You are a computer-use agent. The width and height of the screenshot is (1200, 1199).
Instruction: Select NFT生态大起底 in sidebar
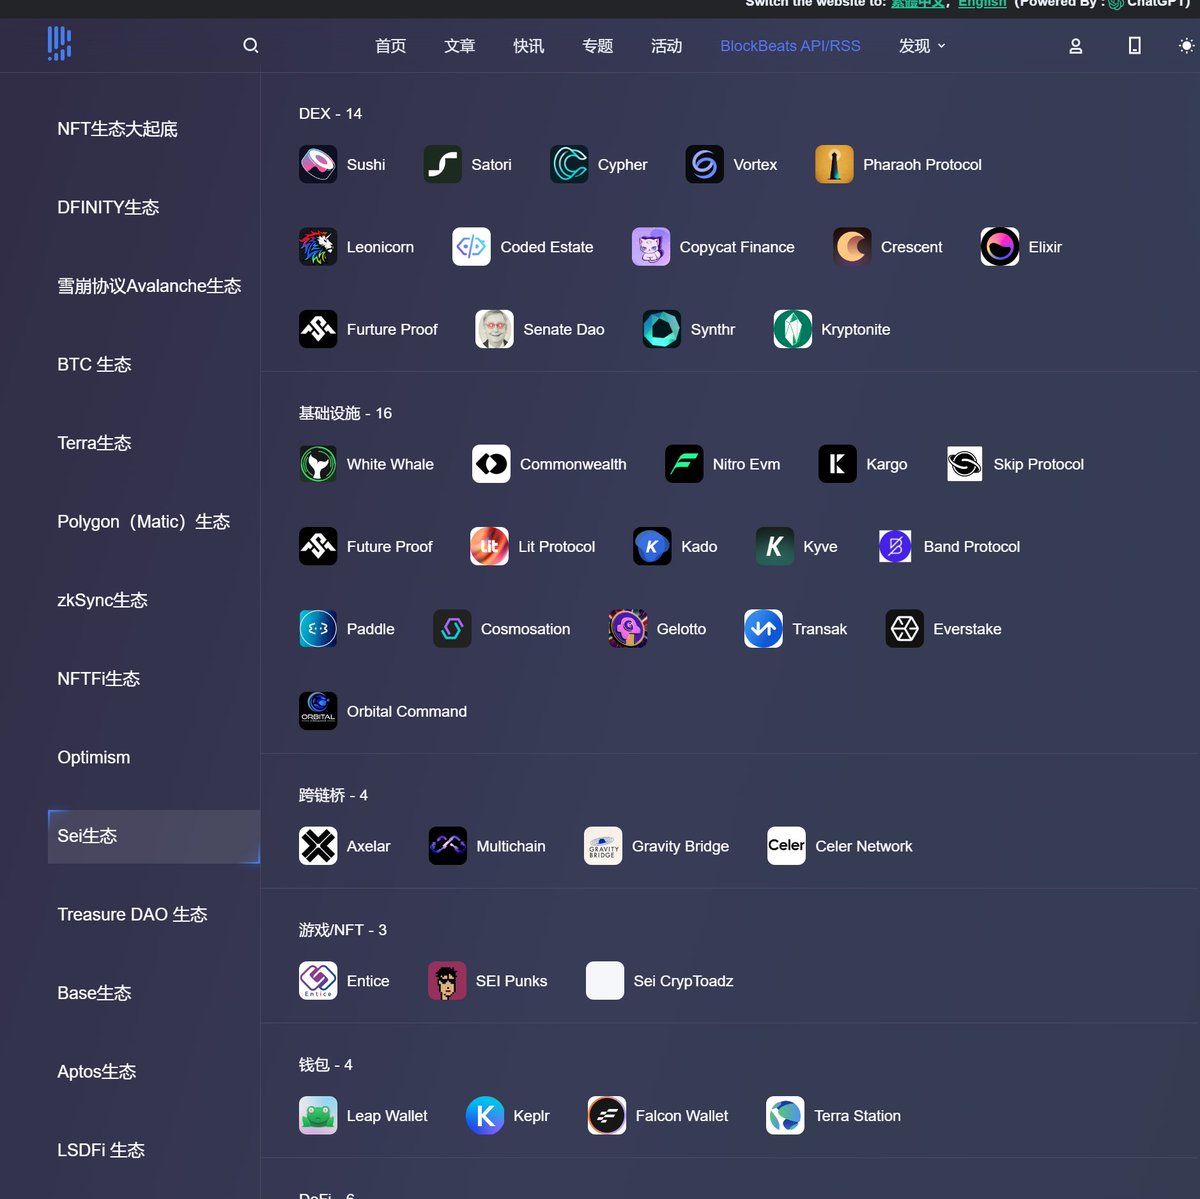pyautogui.click(x=117, y=129)
